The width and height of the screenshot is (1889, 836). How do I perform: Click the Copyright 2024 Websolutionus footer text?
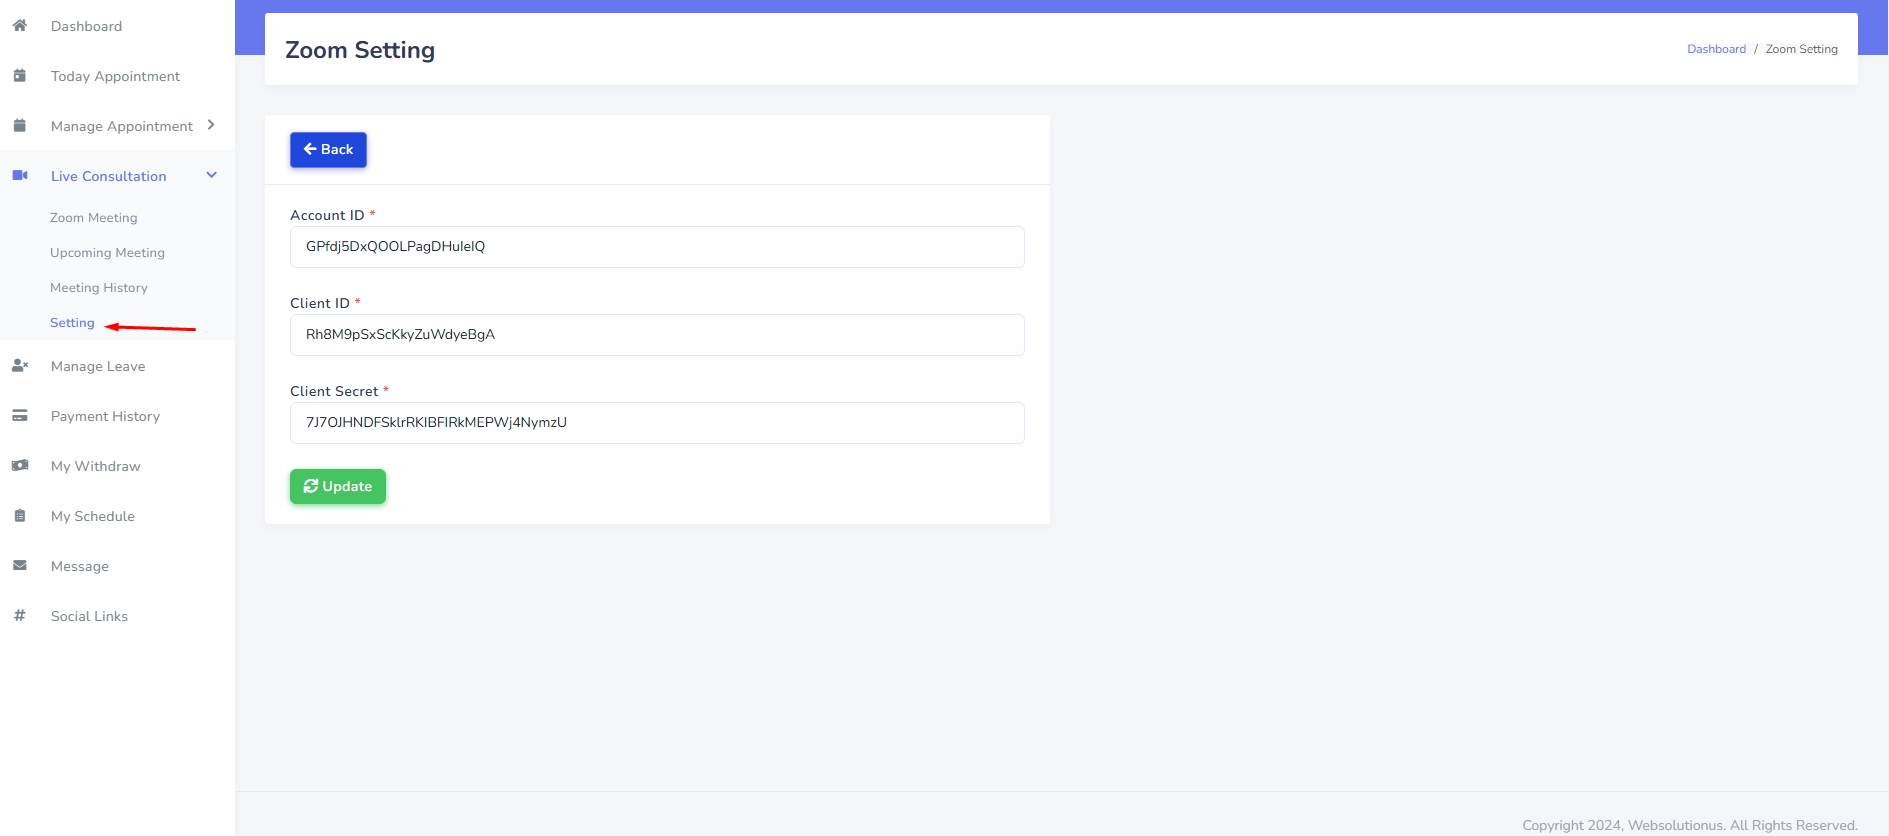coord(1689,825)
